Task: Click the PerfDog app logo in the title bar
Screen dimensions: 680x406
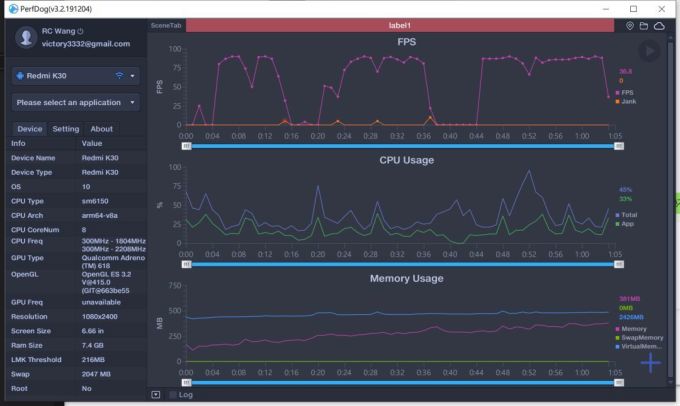Action: 13,9
